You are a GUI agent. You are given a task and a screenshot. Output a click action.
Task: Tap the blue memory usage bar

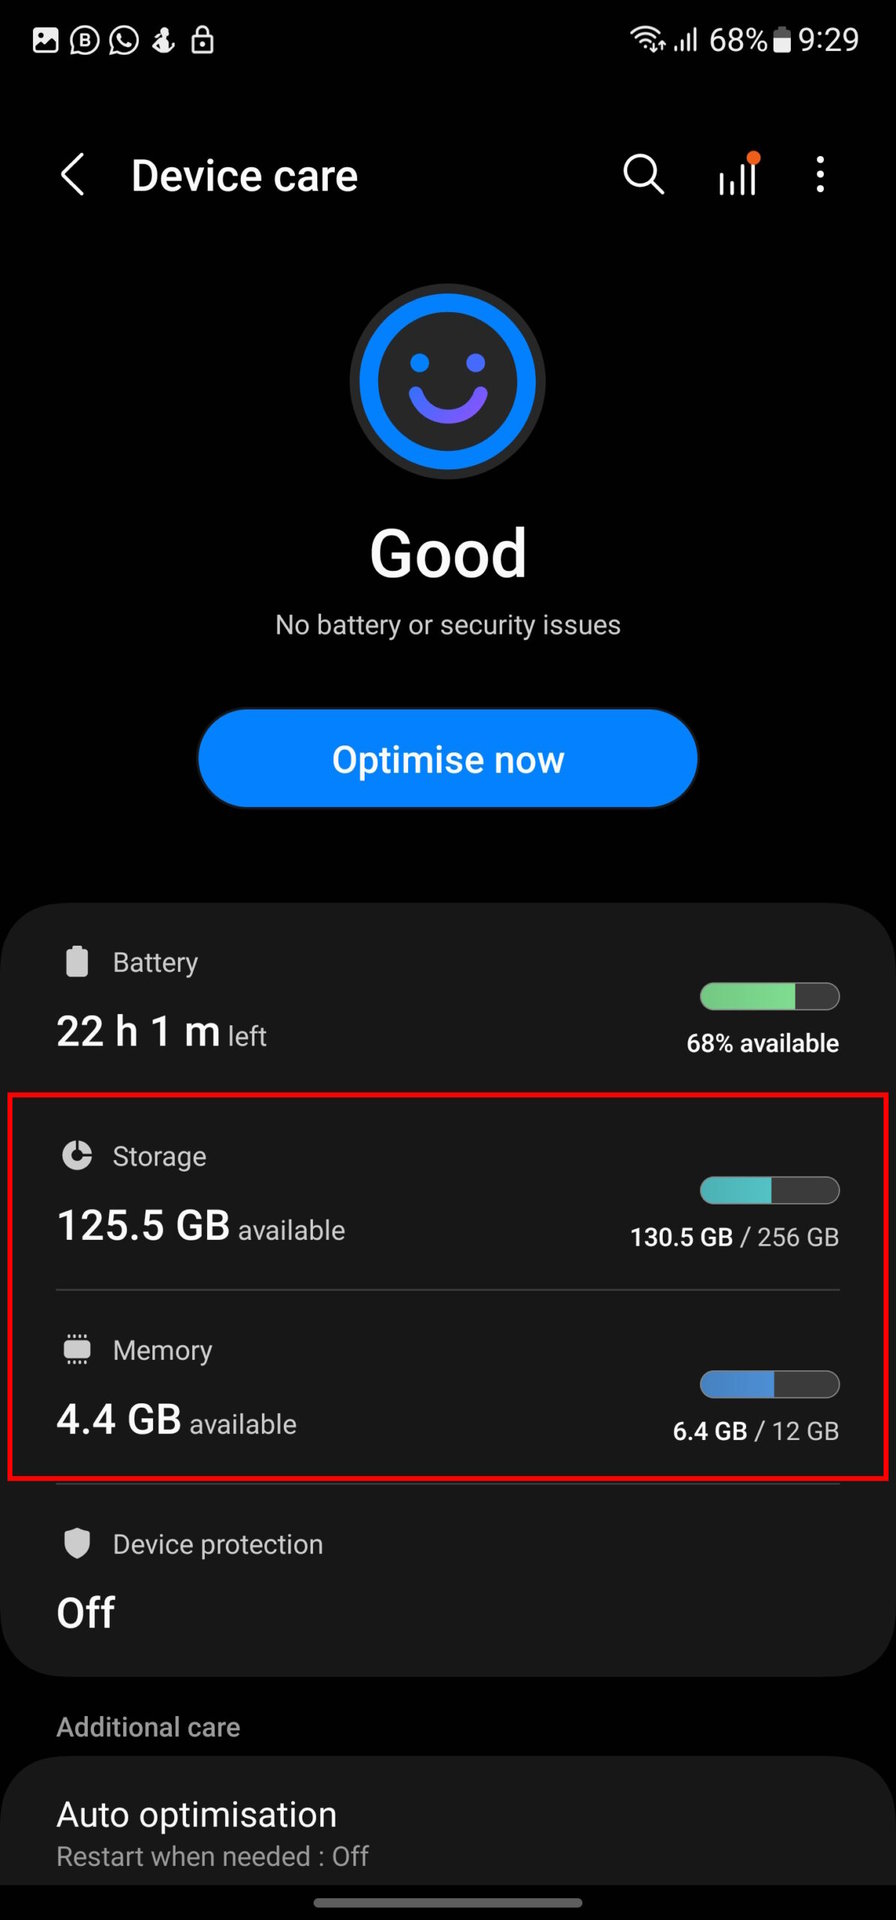coord(769,1384)
